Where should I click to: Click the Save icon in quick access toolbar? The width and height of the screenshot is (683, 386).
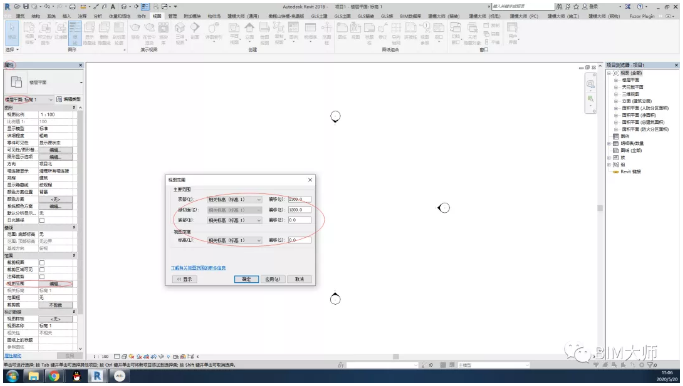tap(26, 7)
